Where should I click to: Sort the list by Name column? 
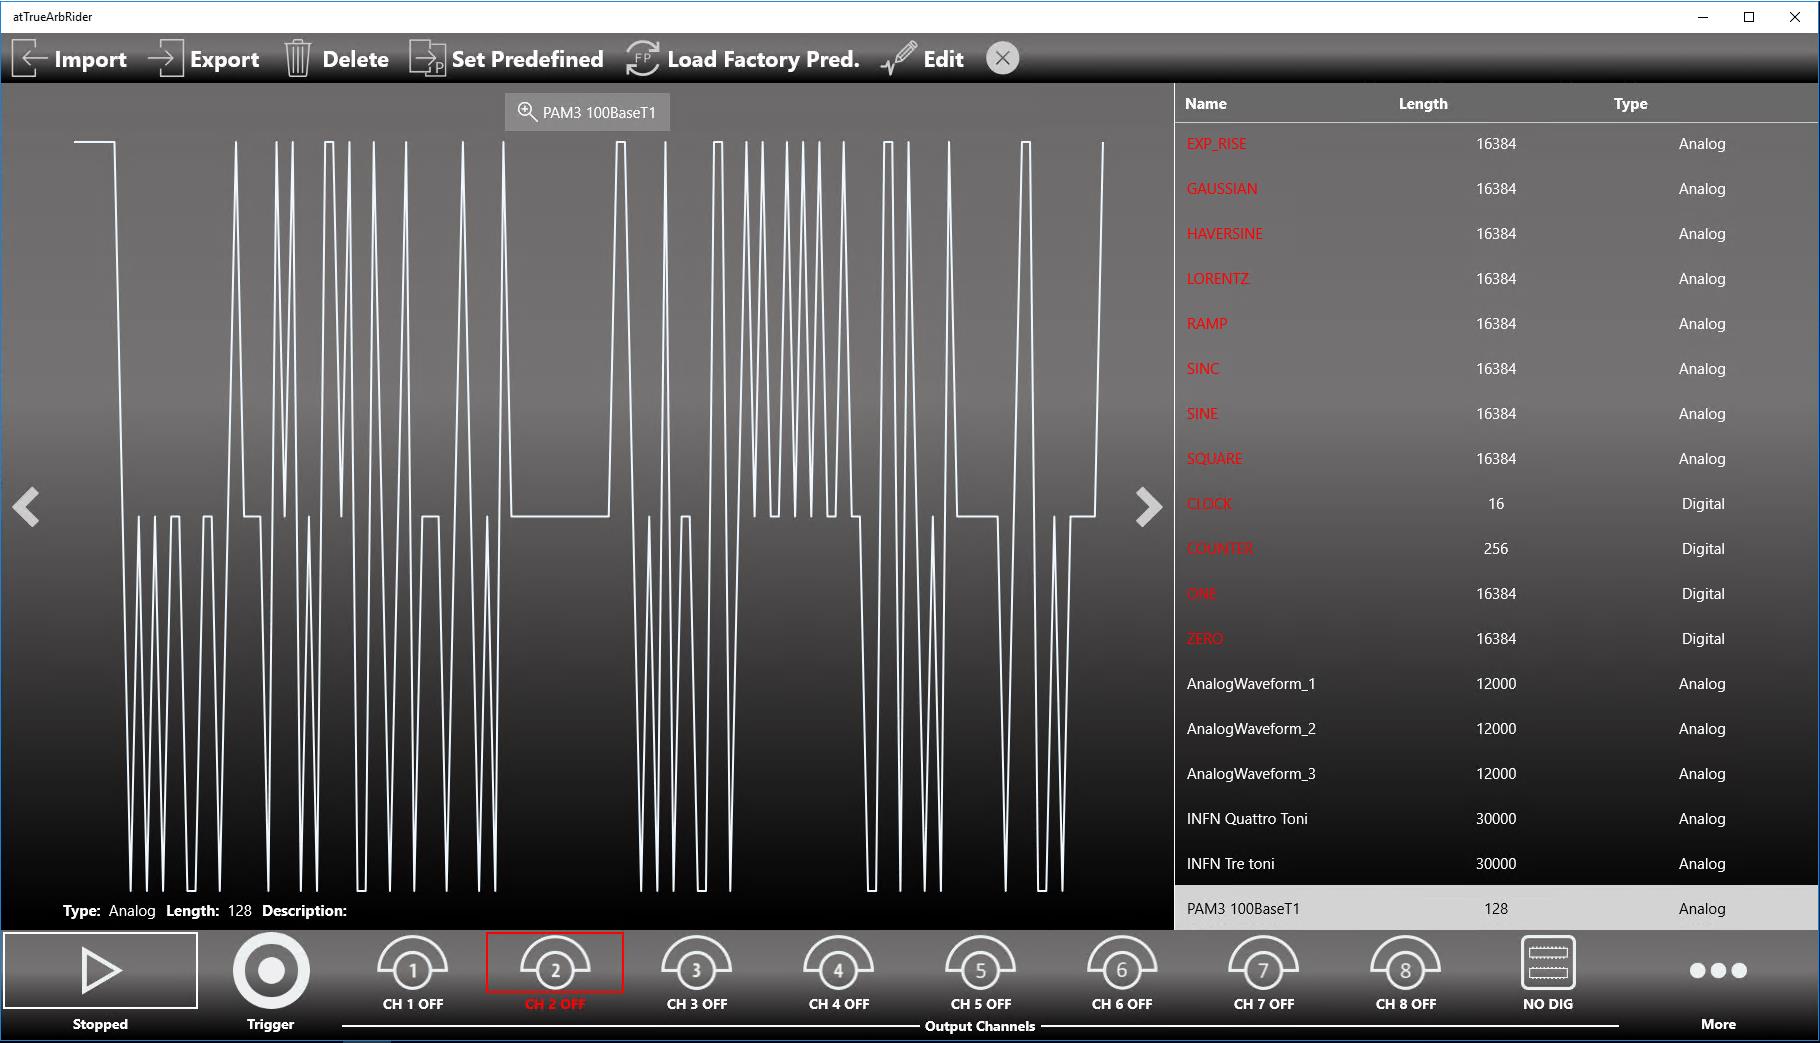point(1205,104)
